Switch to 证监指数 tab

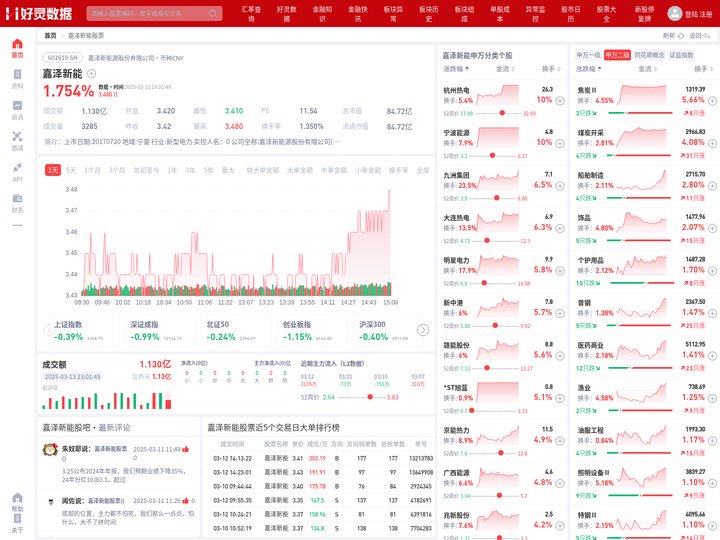click(x=681, y=55)
